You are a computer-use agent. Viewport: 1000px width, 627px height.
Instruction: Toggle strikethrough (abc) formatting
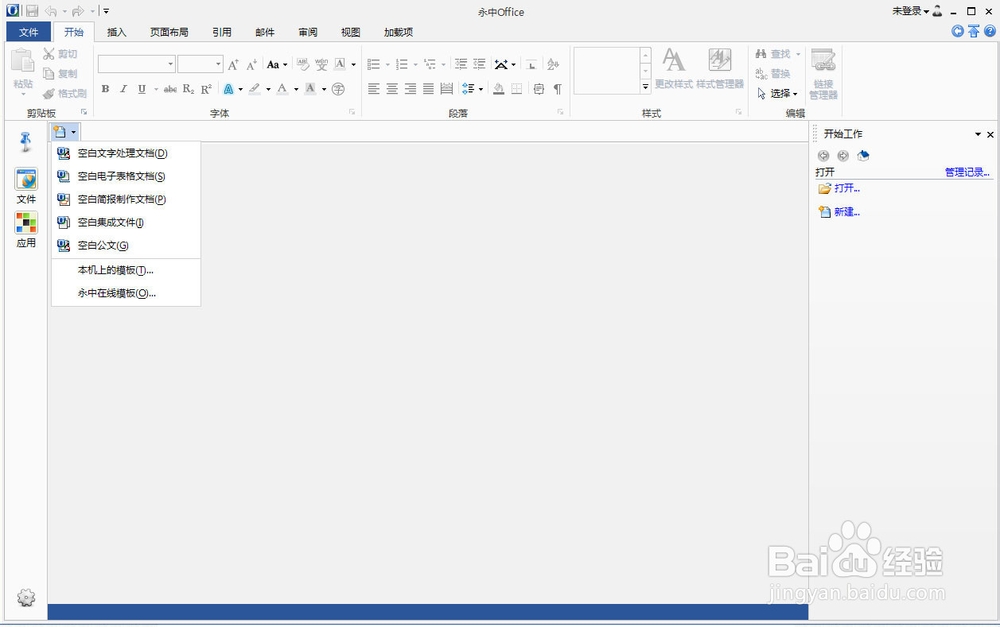point(170,89)
